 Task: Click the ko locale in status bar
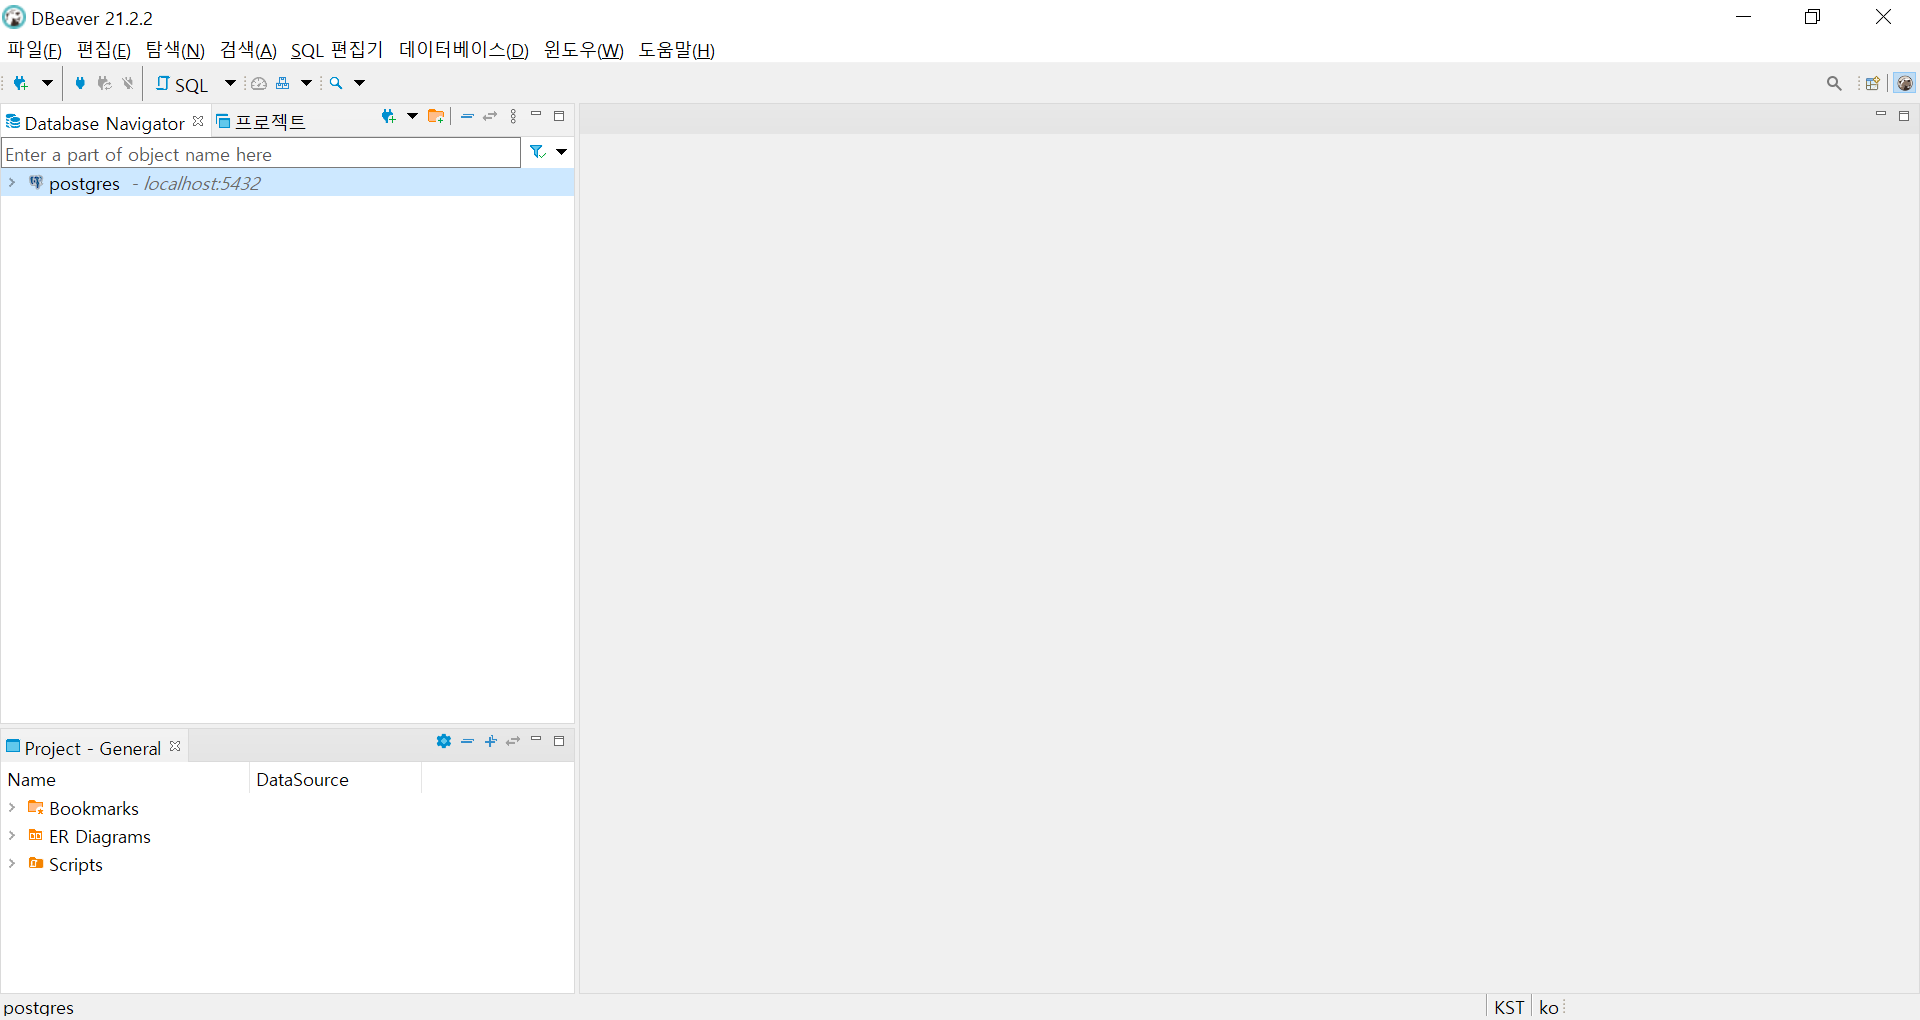[1549, 1007]
